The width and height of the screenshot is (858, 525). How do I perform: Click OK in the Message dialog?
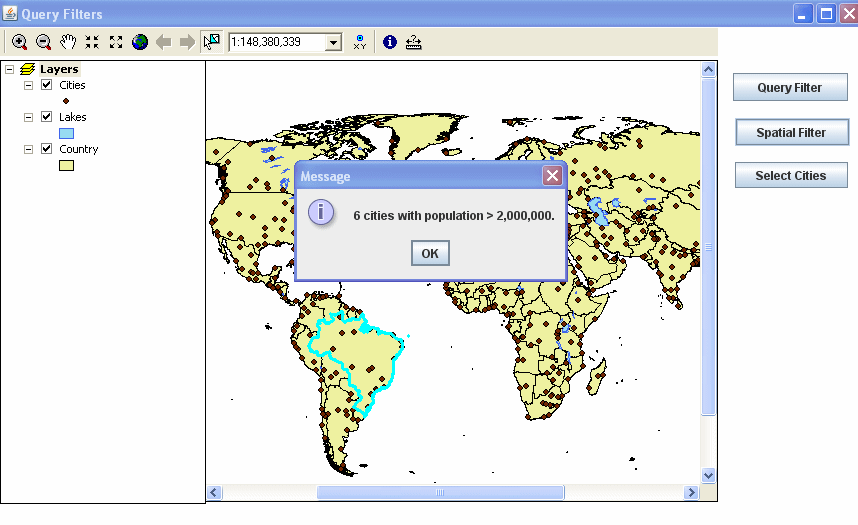(x=430, y=253)
